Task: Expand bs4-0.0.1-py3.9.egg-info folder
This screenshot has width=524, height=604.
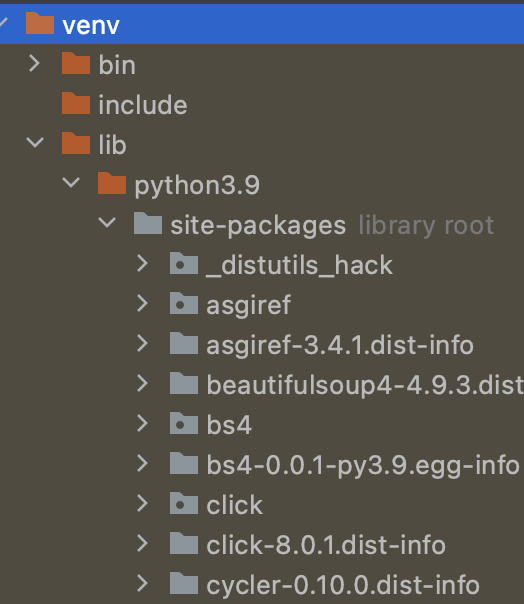Action: coord(143,464)
